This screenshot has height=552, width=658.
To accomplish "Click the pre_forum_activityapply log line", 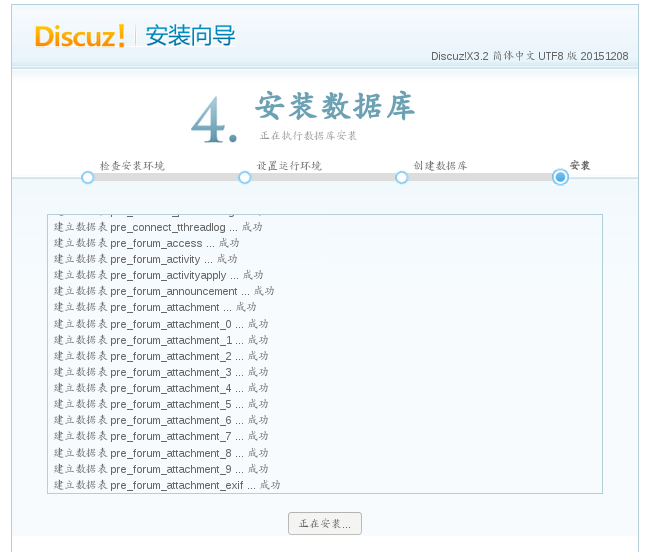I will pos(159,275).
